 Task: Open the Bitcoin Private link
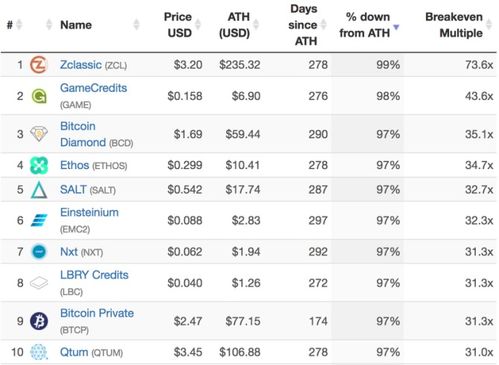click(x=97, y=313)
